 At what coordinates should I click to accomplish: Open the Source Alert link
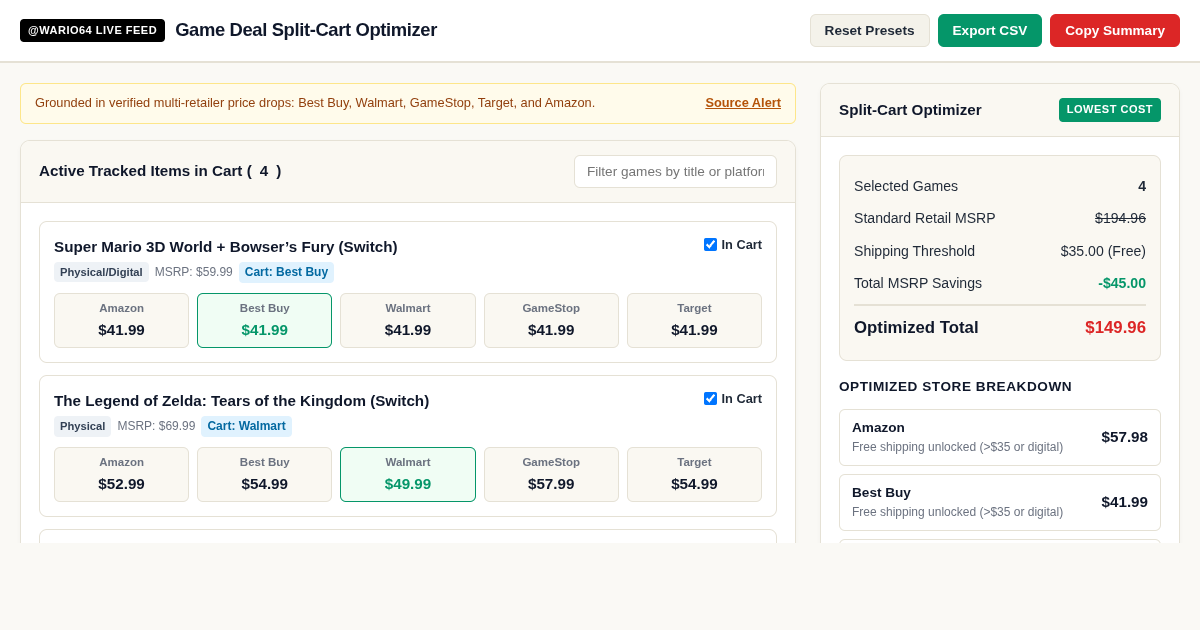click(743, 103)
